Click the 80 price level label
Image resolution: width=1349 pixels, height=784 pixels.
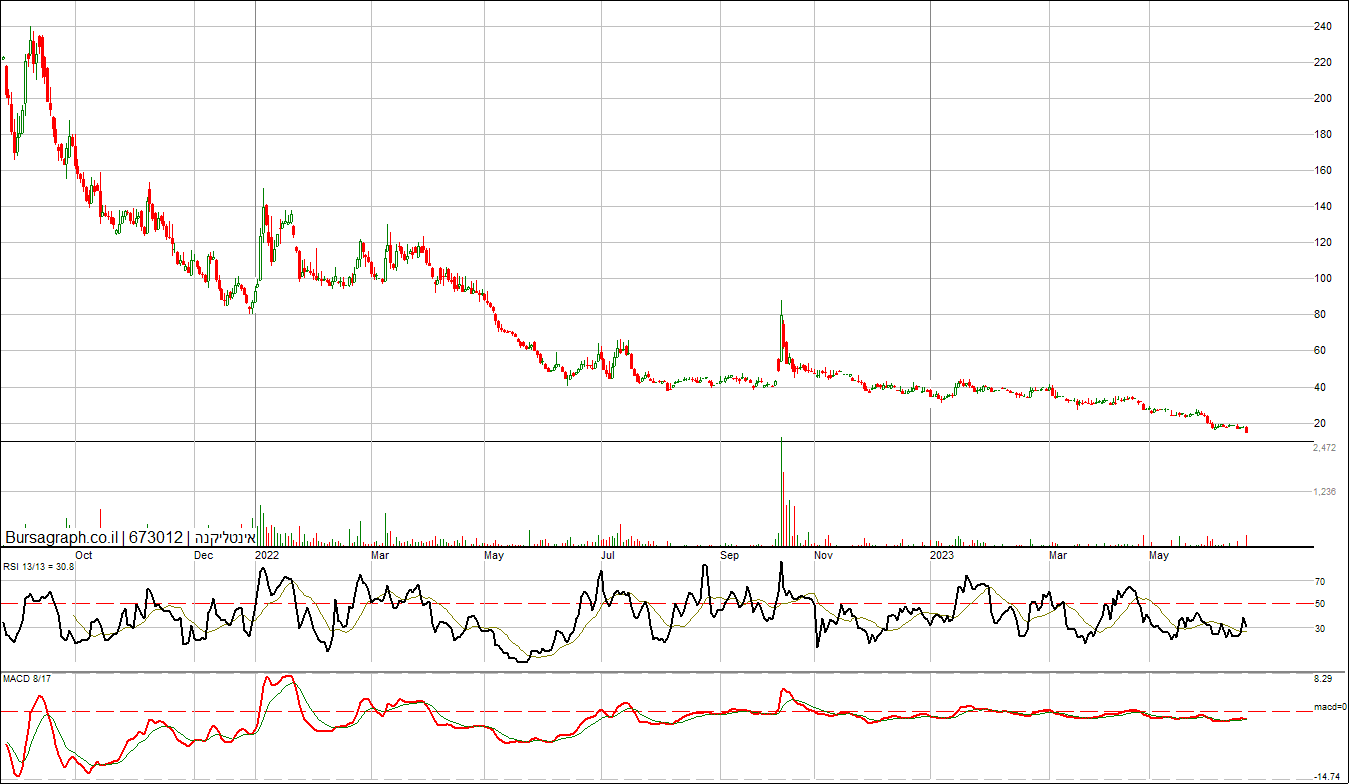point(1319,314)
